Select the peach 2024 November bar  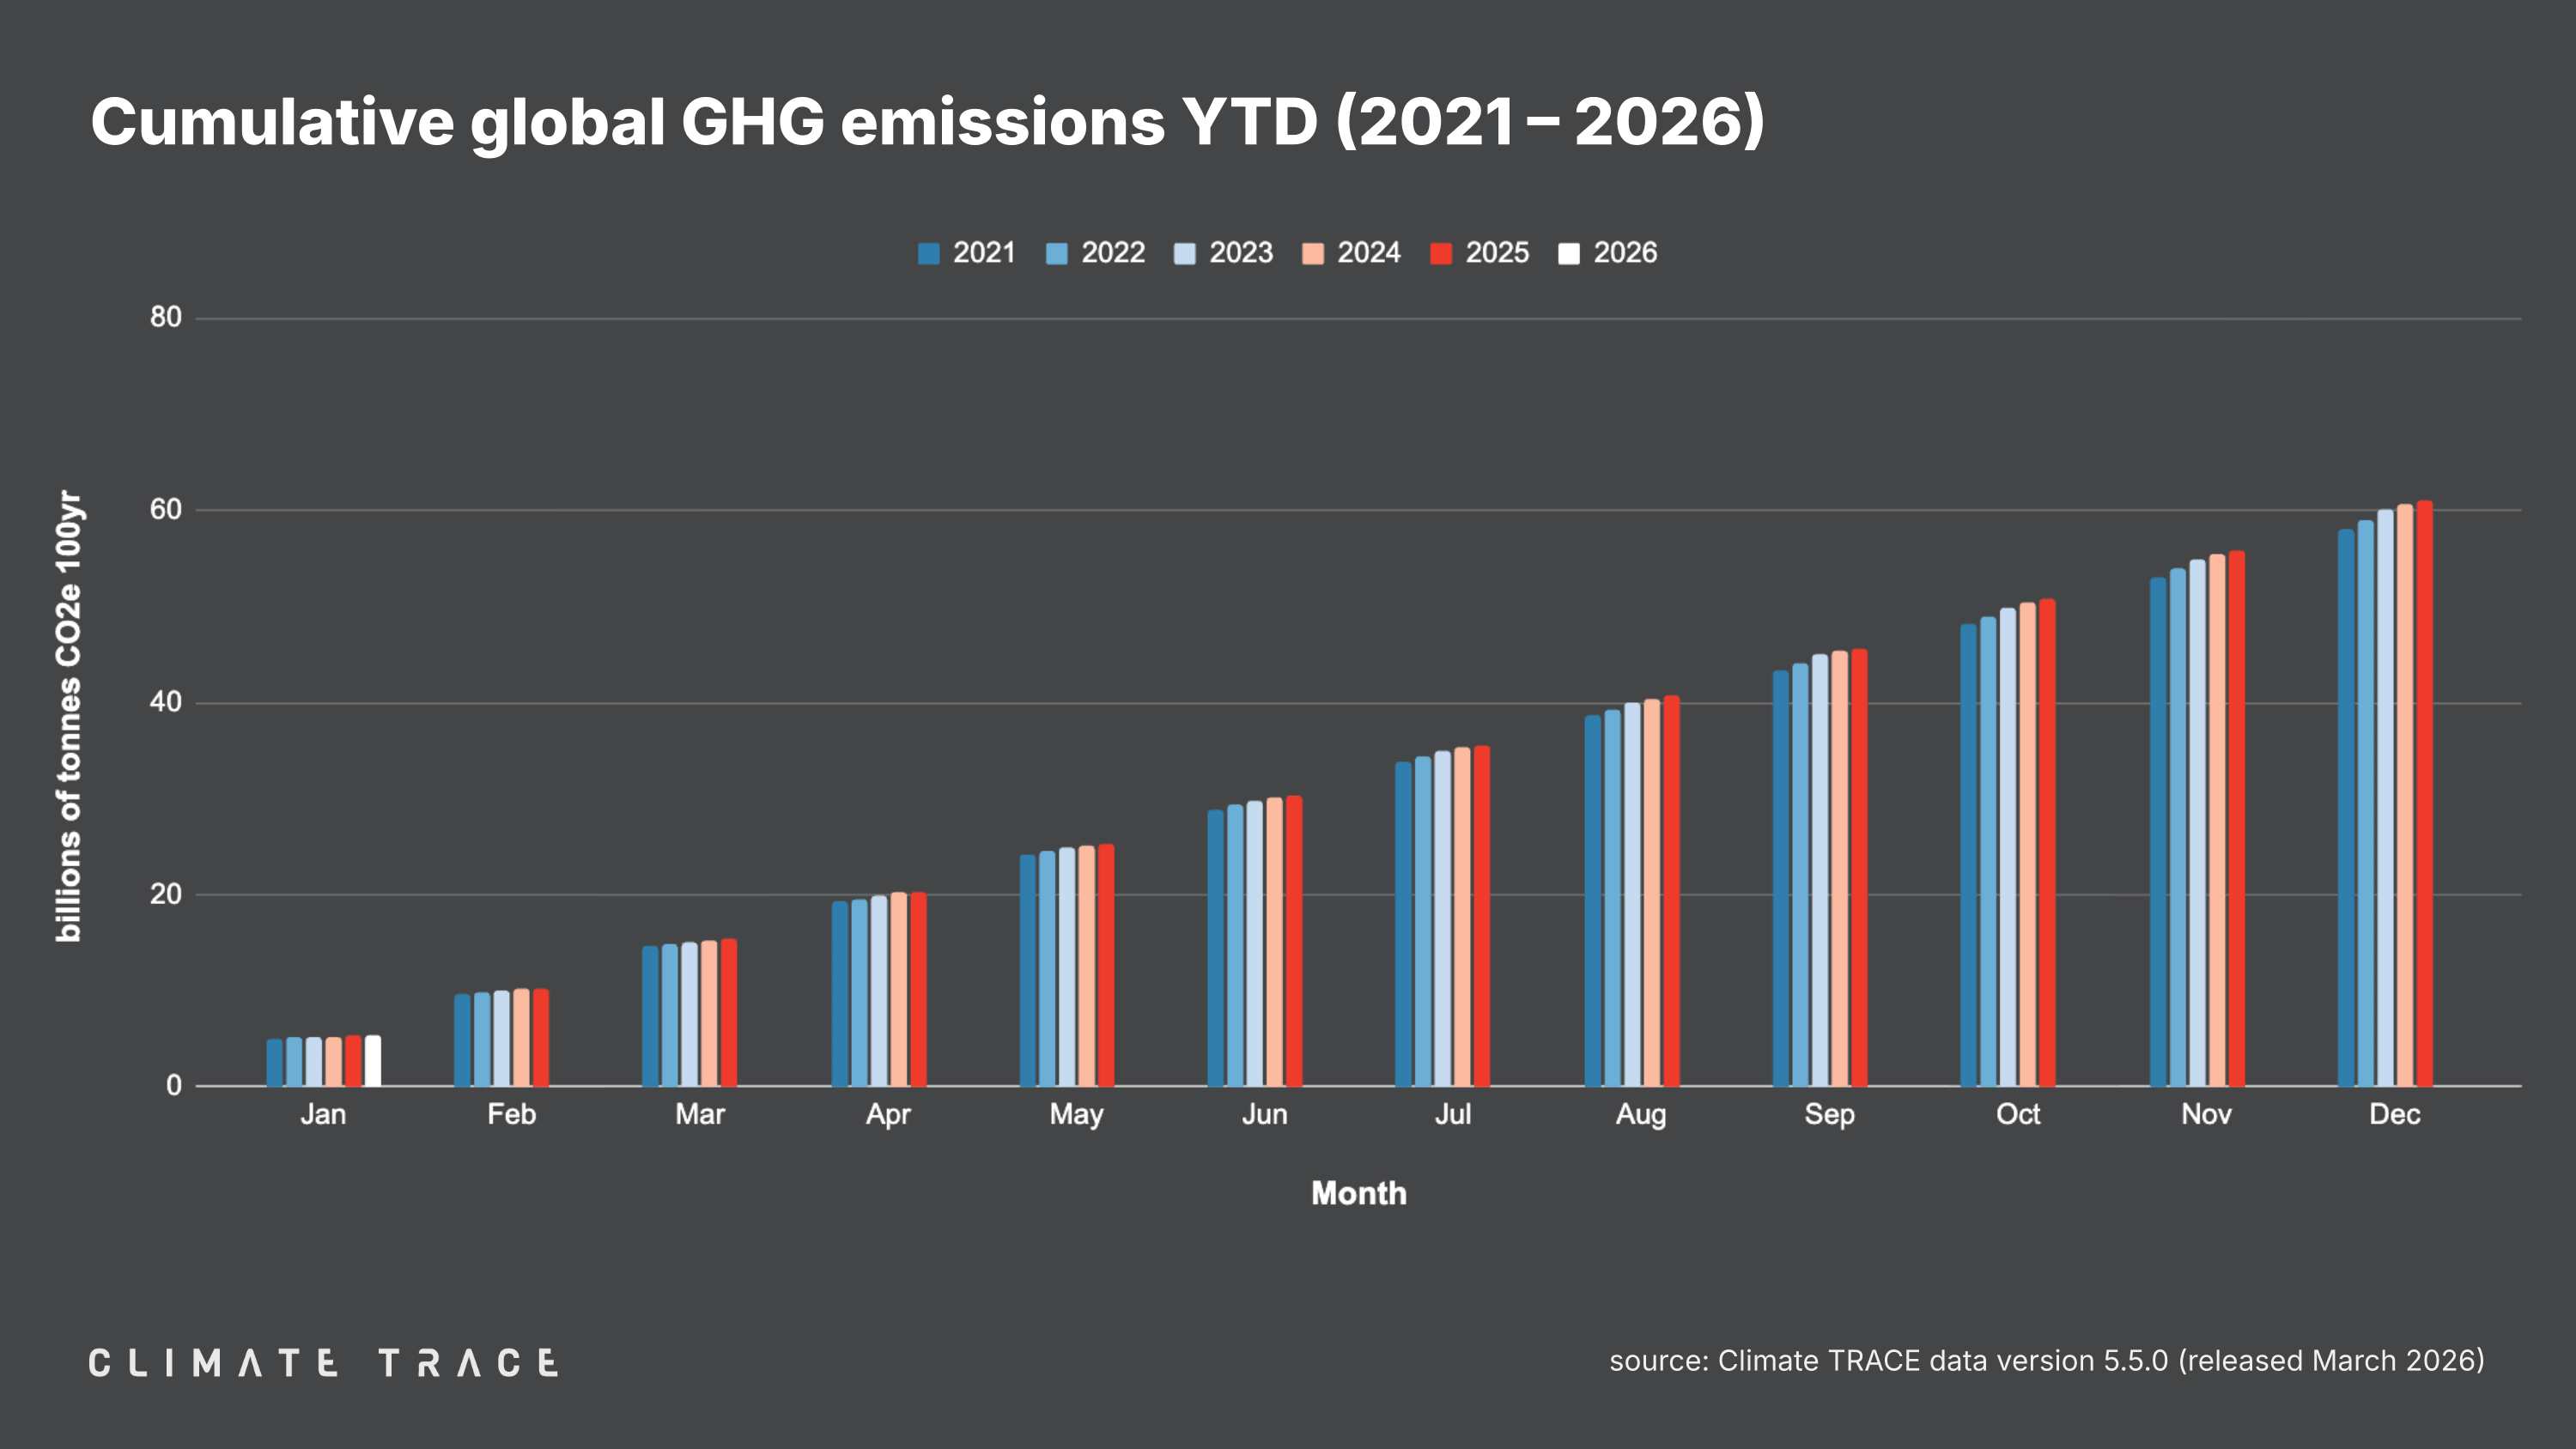tap(2217, 820)
